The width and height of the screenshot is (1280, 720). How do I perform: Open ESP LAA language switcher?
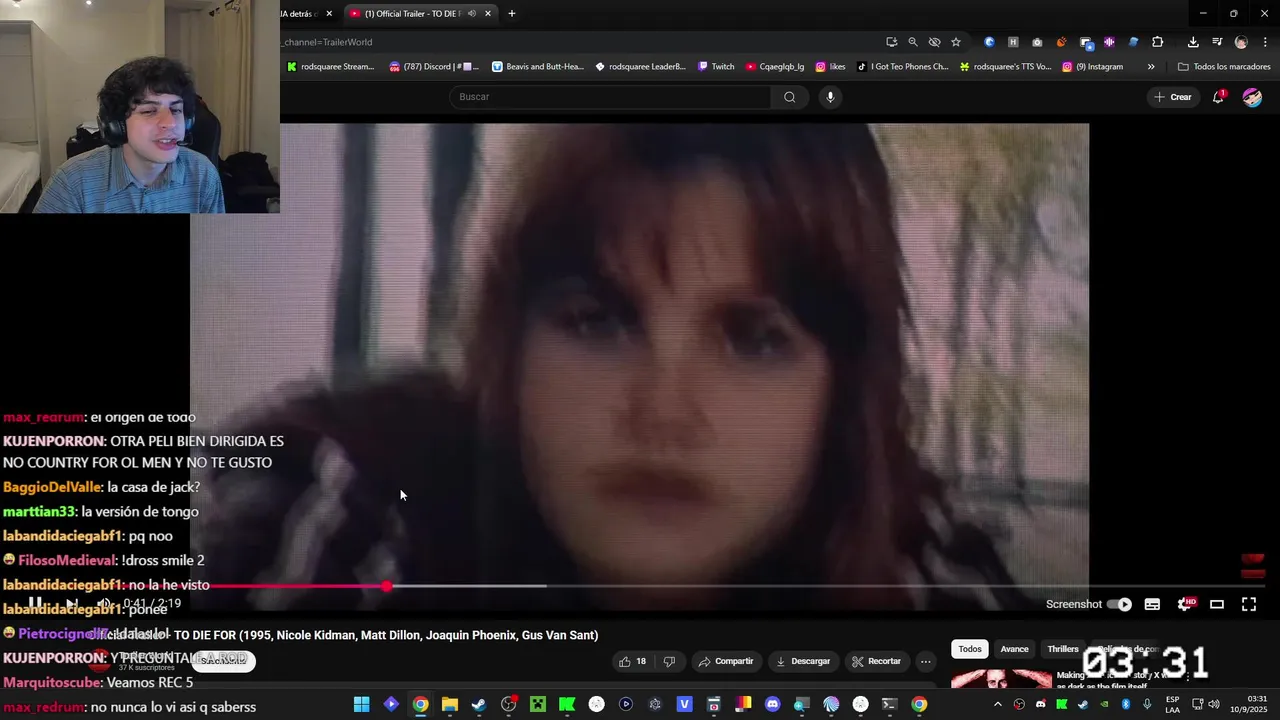pos(1172,704)
